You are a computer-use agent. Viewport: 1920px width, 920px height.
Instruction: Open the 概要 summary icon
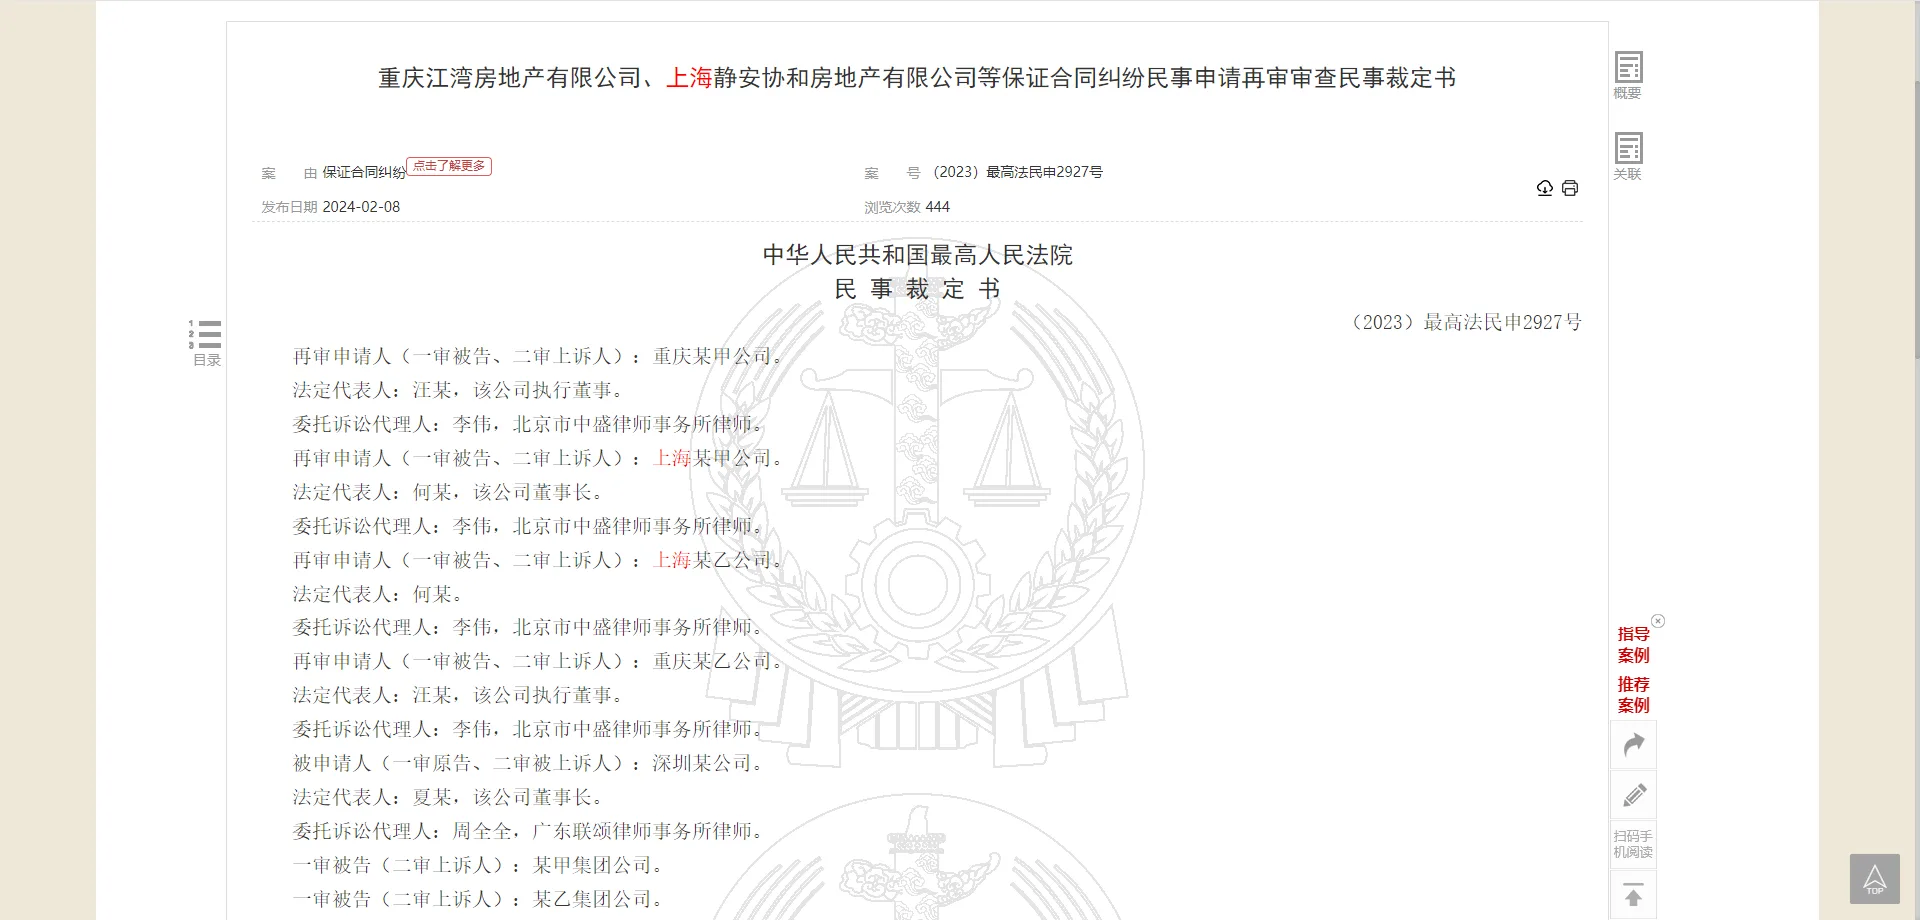(x=1628, y=75)
